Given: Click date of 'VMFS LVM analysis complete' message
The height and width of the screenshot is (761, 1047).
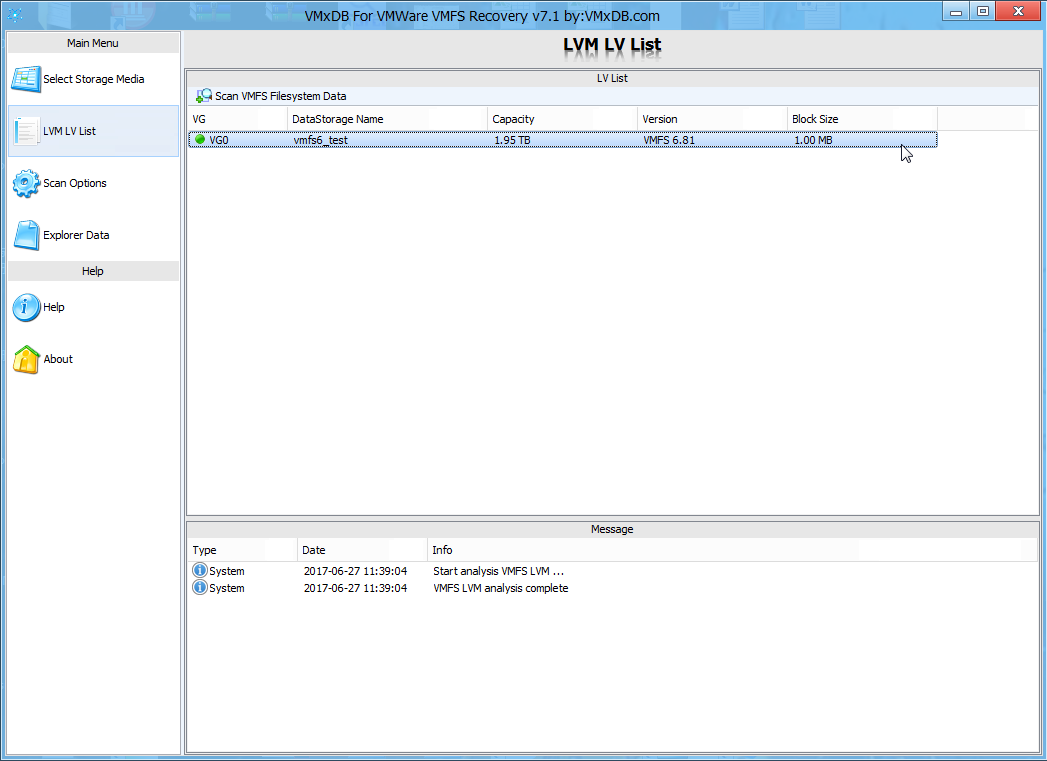Looking at the screenshot, I should [355, 588].
